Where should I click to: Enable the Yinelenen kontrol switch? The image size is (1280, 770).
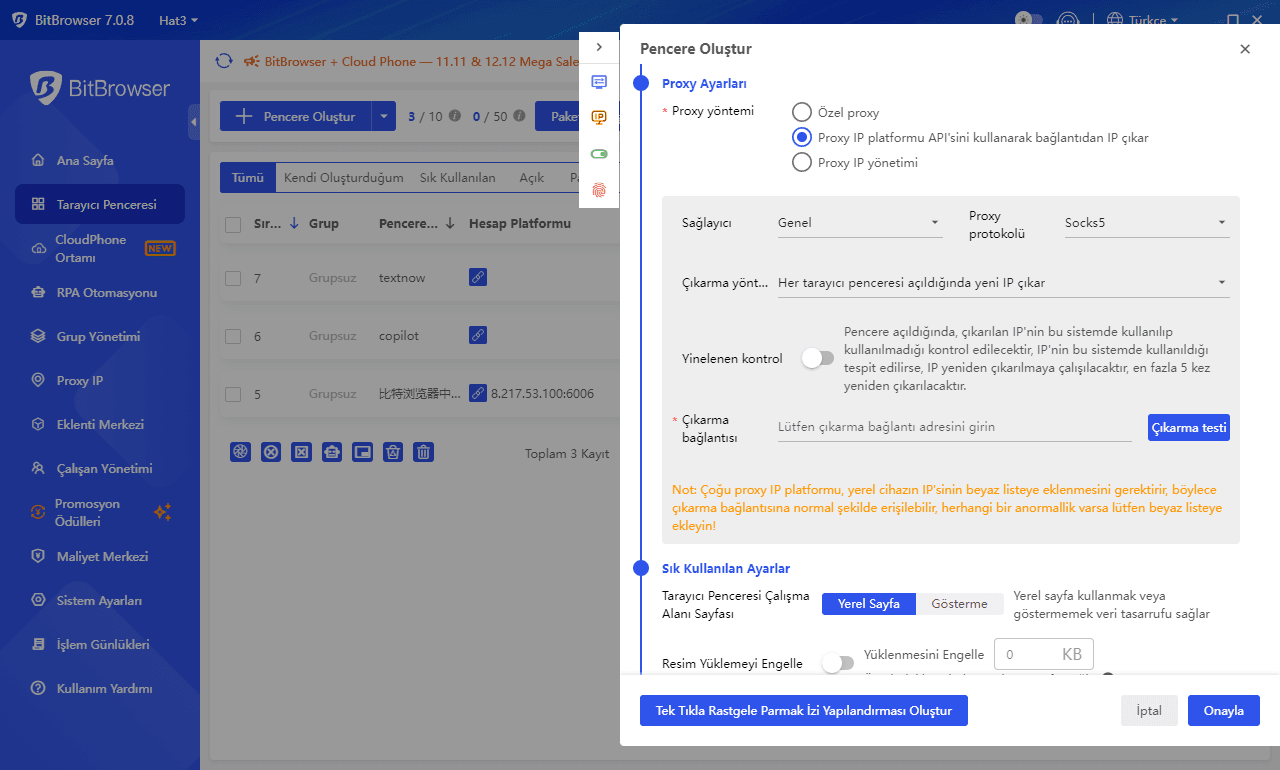point(817,358)
